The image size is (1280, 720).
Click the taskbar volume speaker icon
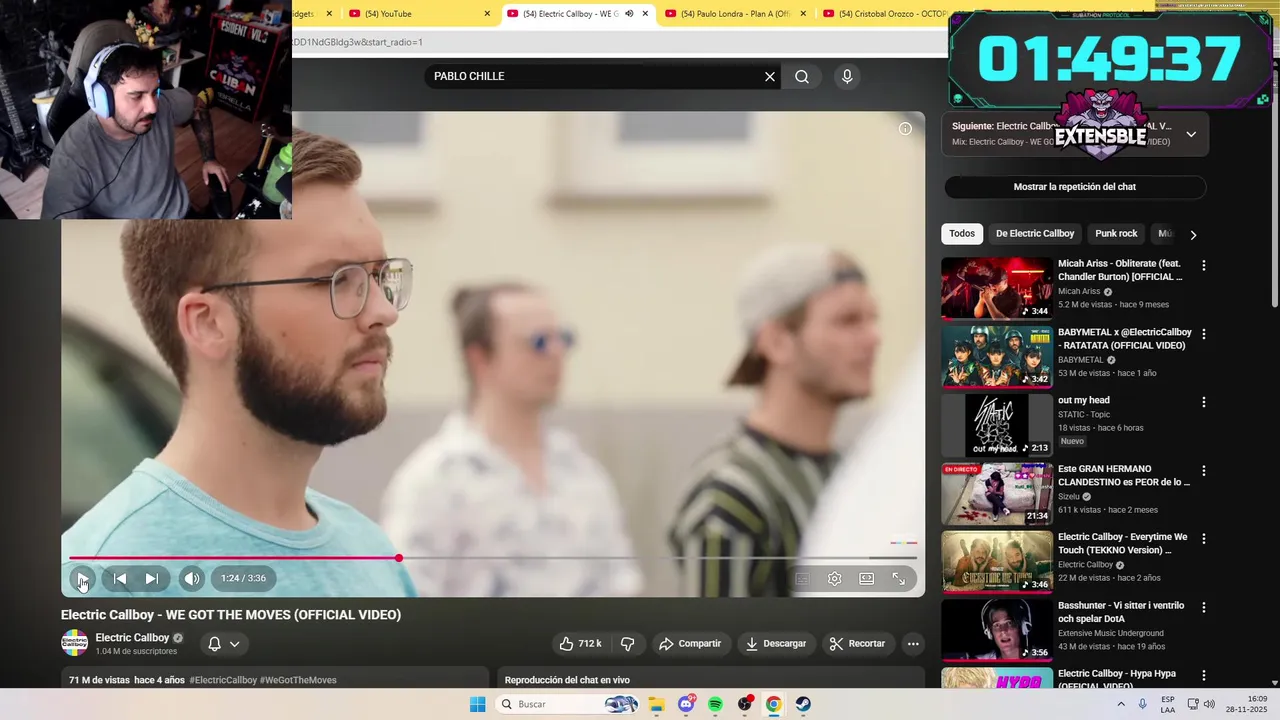[x=1209, y=704]
